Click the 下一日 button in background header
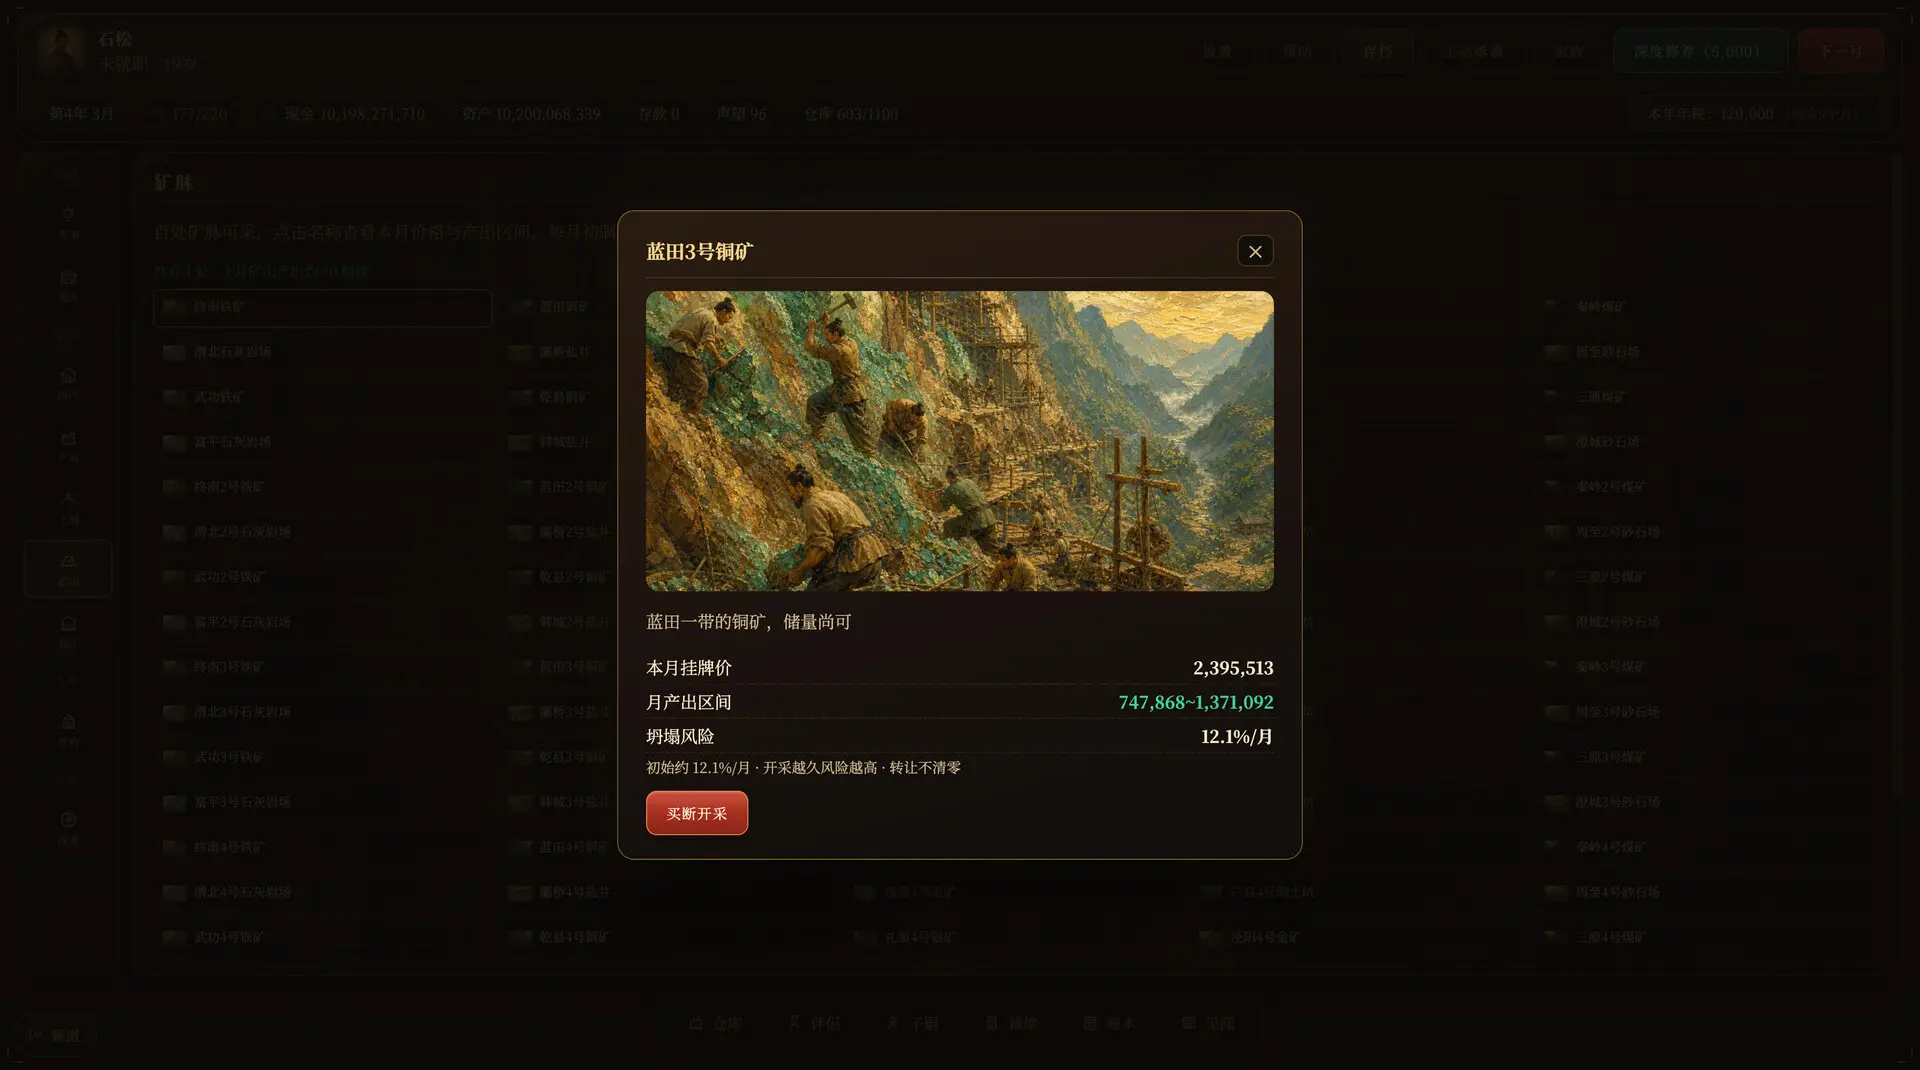The width and height of the screenshot is (1920, 1070). tap(1841, 51)
